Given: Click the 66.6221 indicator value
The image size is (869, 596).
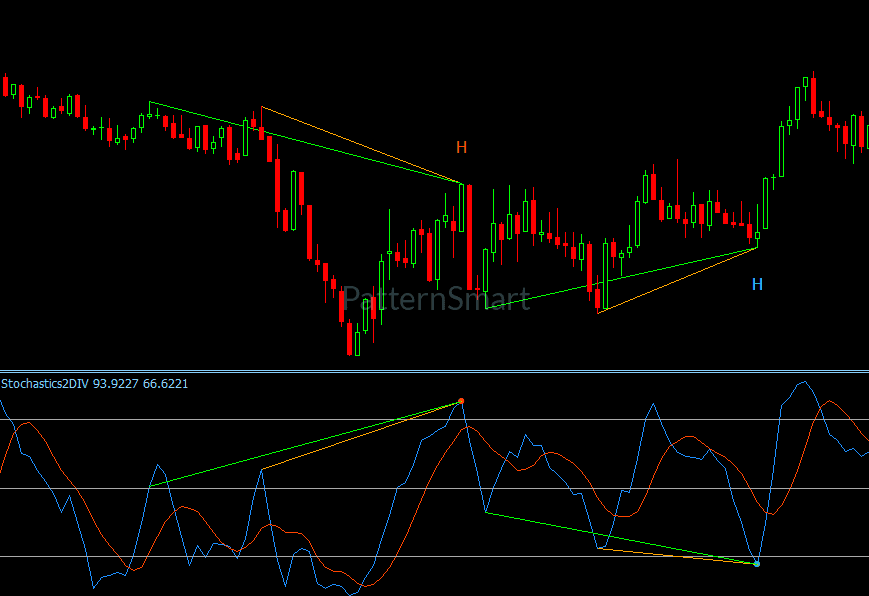Looking at the screenshot, I should click(165, 384).
